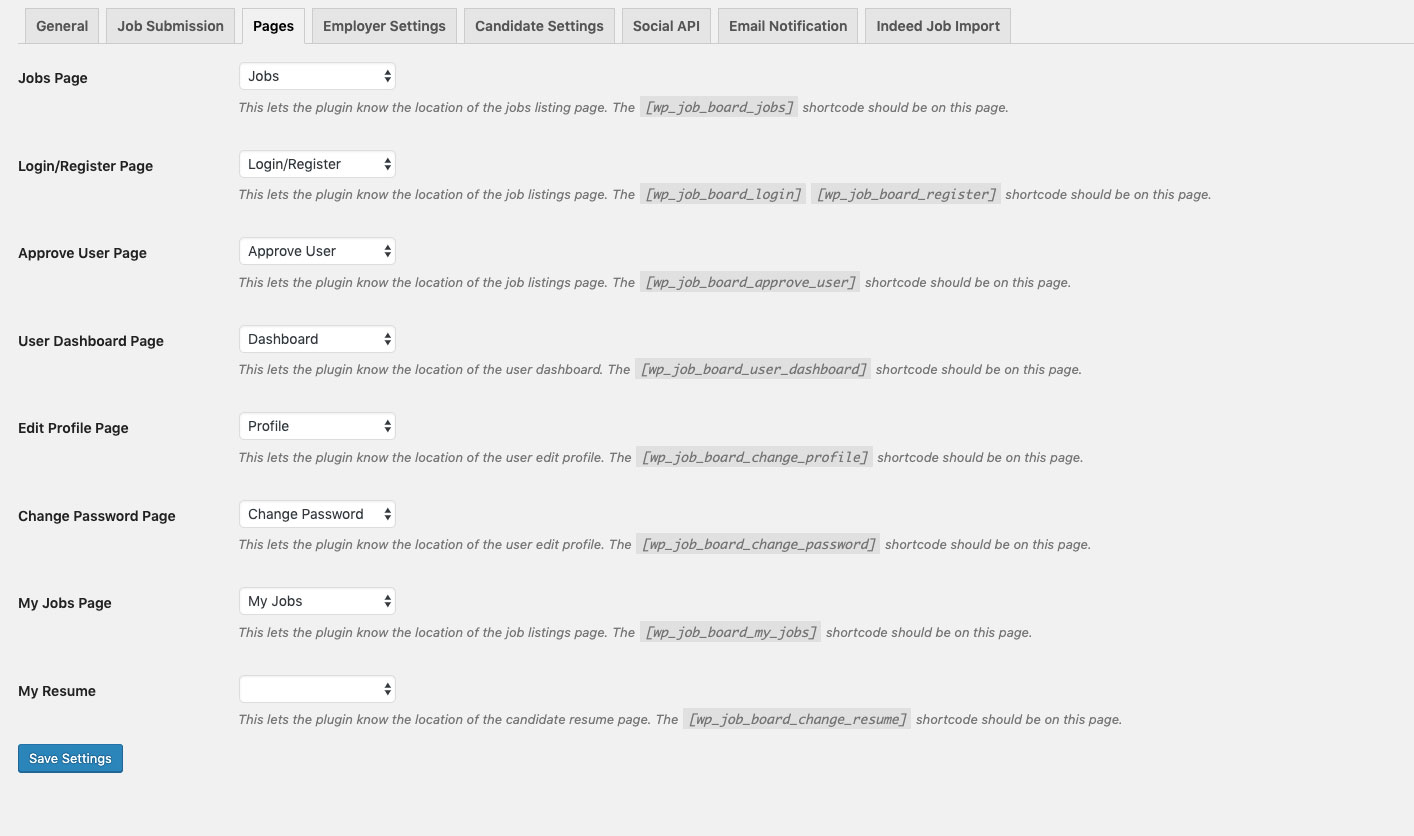Go to the Employer Settings tab
This screenshot has height=836, width=1414.
[x=384, y=26]
